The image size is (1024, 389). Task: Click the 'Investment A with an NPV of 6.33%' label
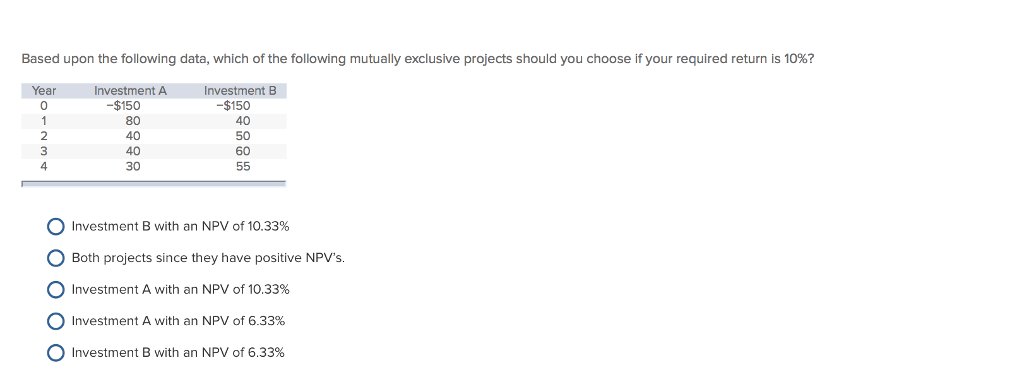pos(178,321)
